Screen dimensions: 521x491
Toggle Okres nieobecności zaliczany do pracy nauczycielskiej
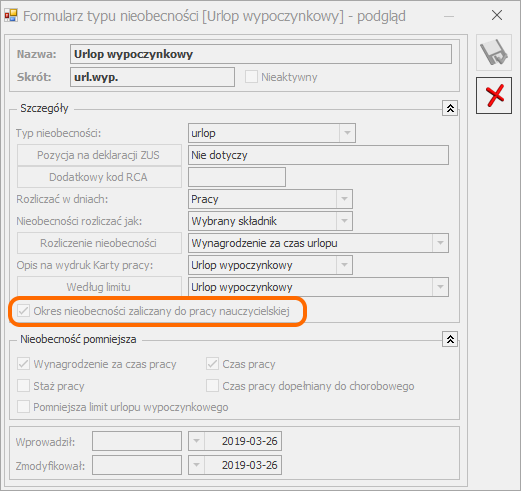[24, 311]
